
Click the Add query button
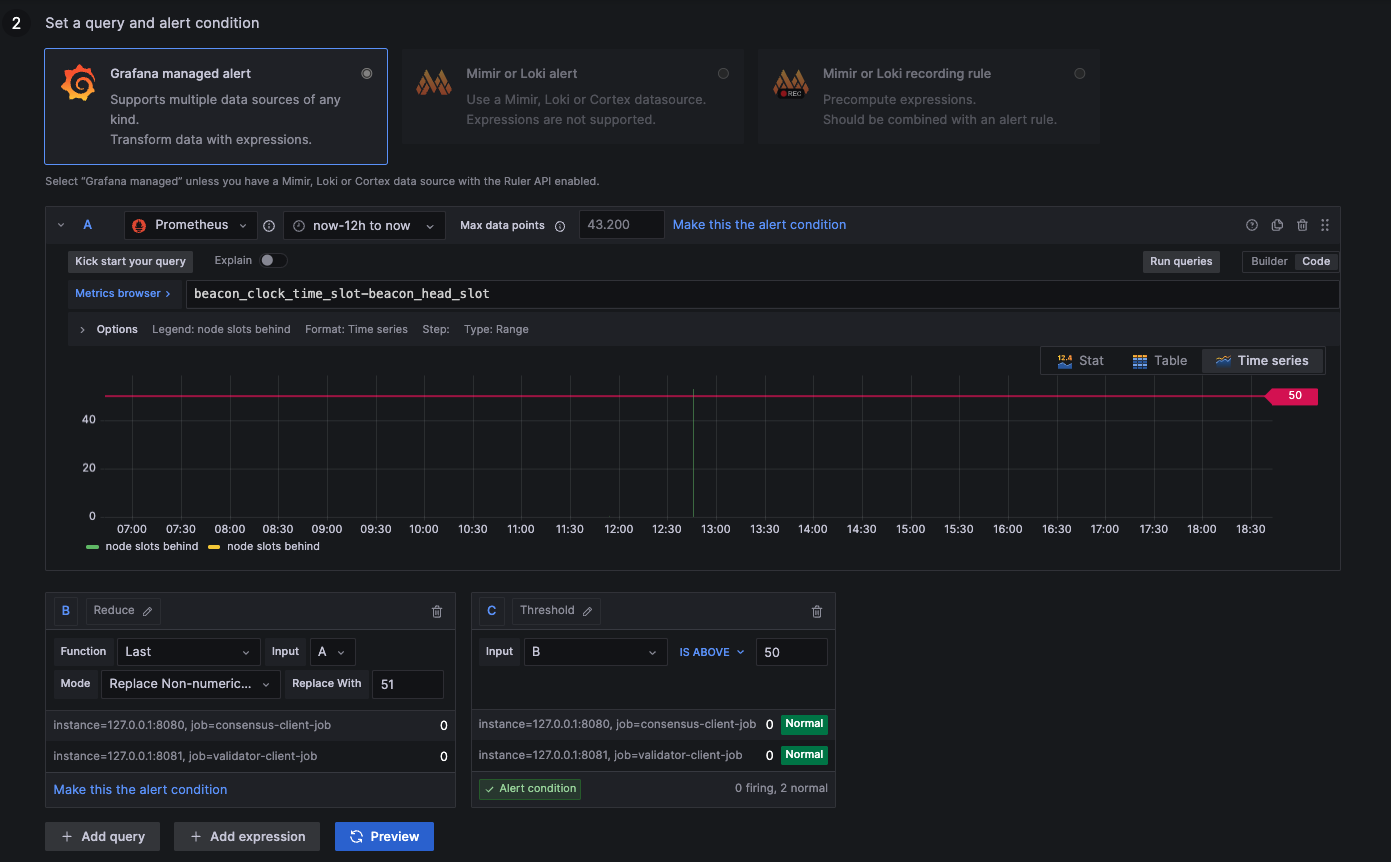tap(103, 836)
